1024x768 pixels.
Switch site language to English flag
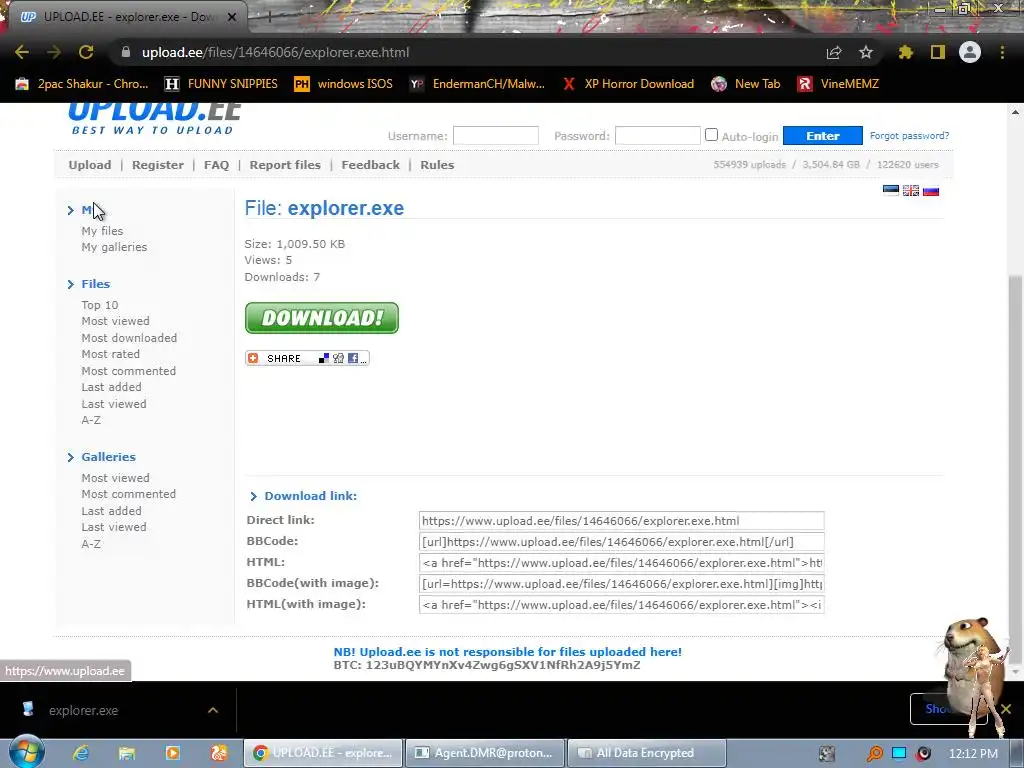pos(911,190)
